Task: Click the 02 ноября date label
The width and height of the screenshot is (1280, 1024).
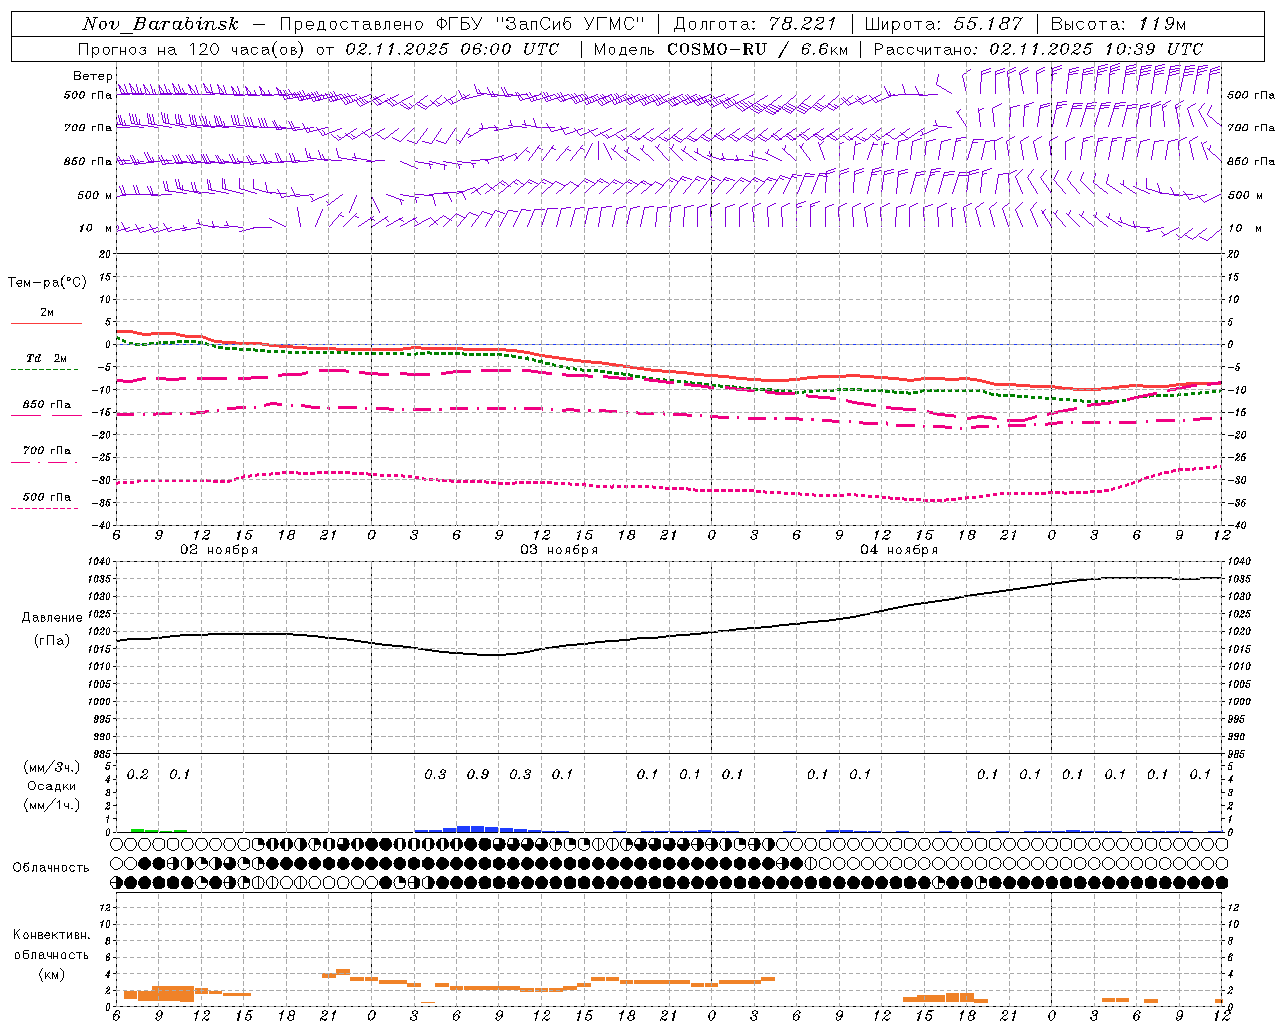Action: point(219,550)
